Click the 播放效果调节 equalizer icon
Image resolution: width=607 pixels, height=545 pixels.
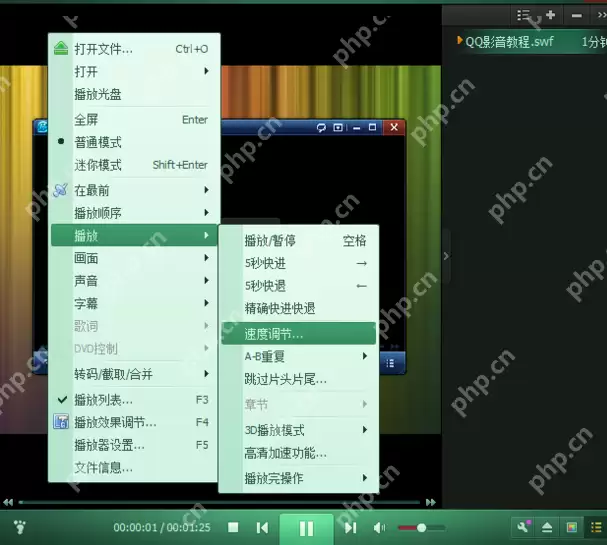pyautogui.click(x=61, y=422)
